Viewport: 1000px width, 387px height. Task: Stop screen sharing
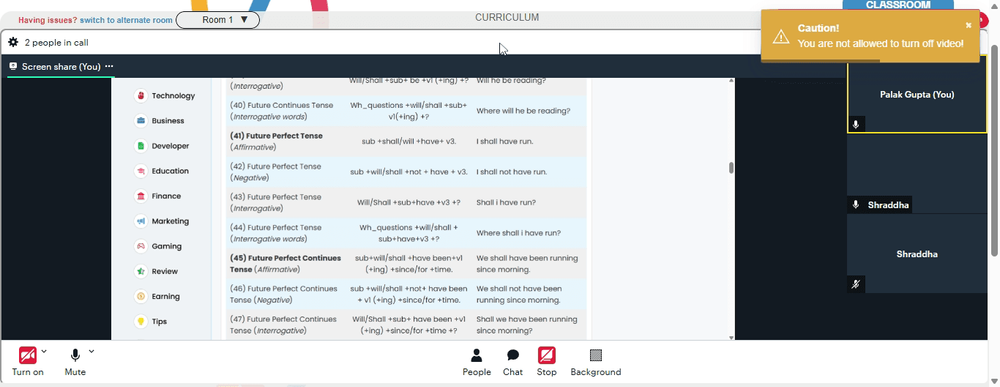click(547, 361)
